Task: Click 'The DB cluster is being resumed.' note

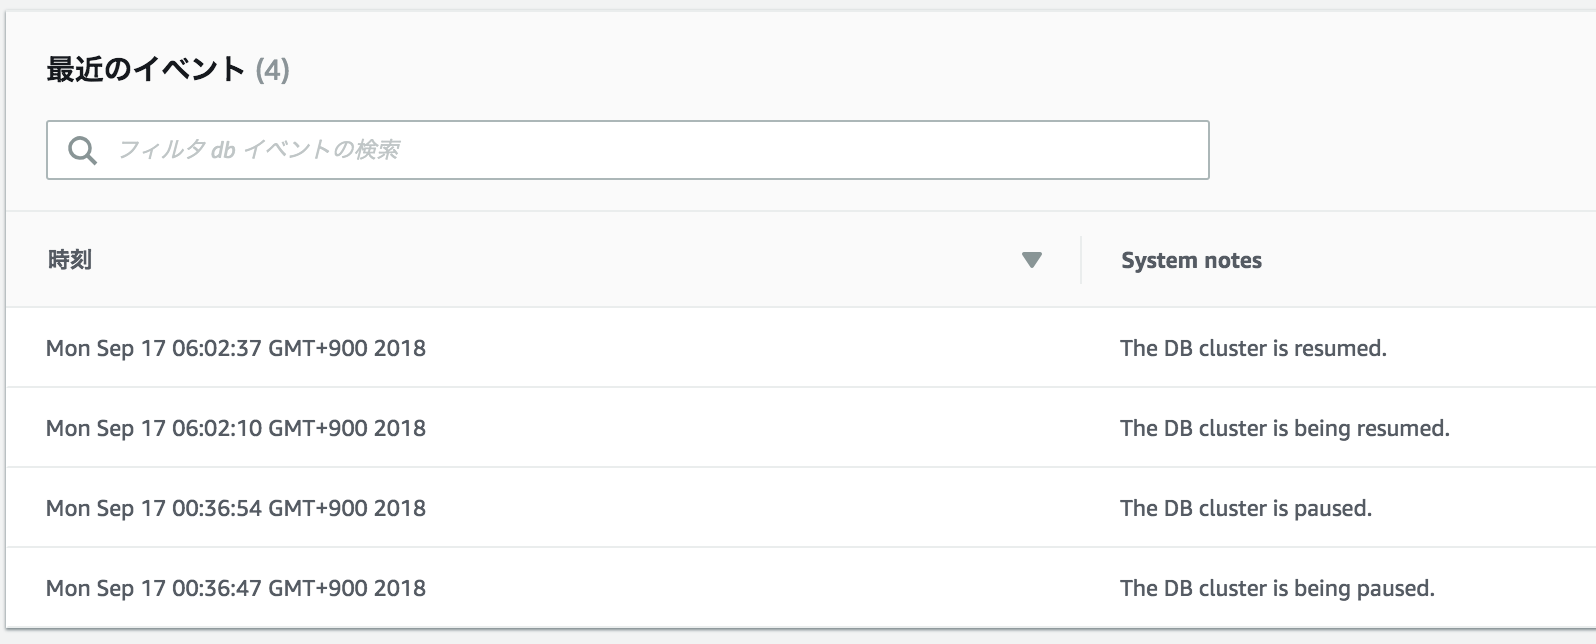Action: (x=1285, y=428)
